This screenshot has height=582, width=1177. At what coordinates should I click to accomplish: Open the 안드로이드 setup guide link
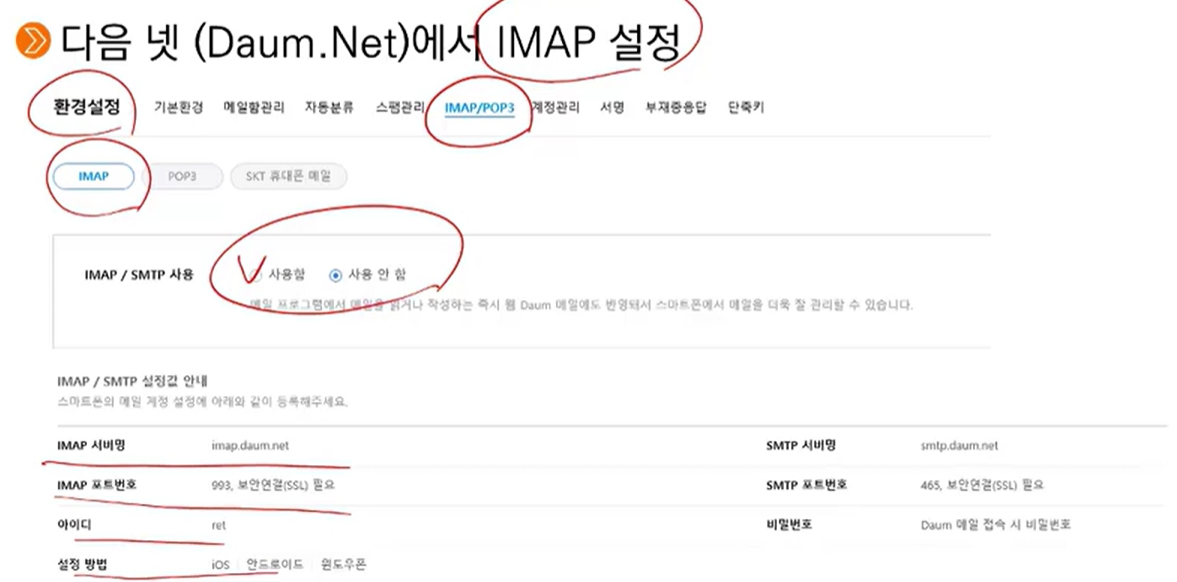(275, 564)
